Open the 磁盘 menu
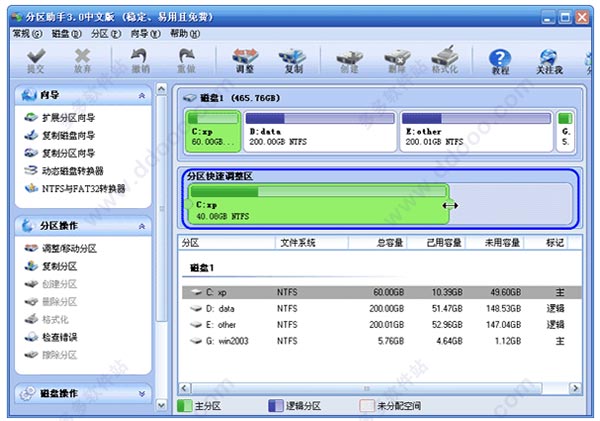The width and height of the screenshot is (600, 421). [67, 34]
